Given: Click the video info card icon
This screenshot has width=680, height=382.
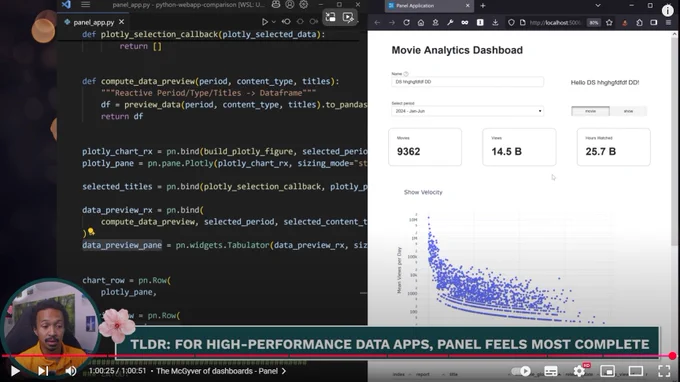Looking at the screenshot, I should click(x=667, y=10).
